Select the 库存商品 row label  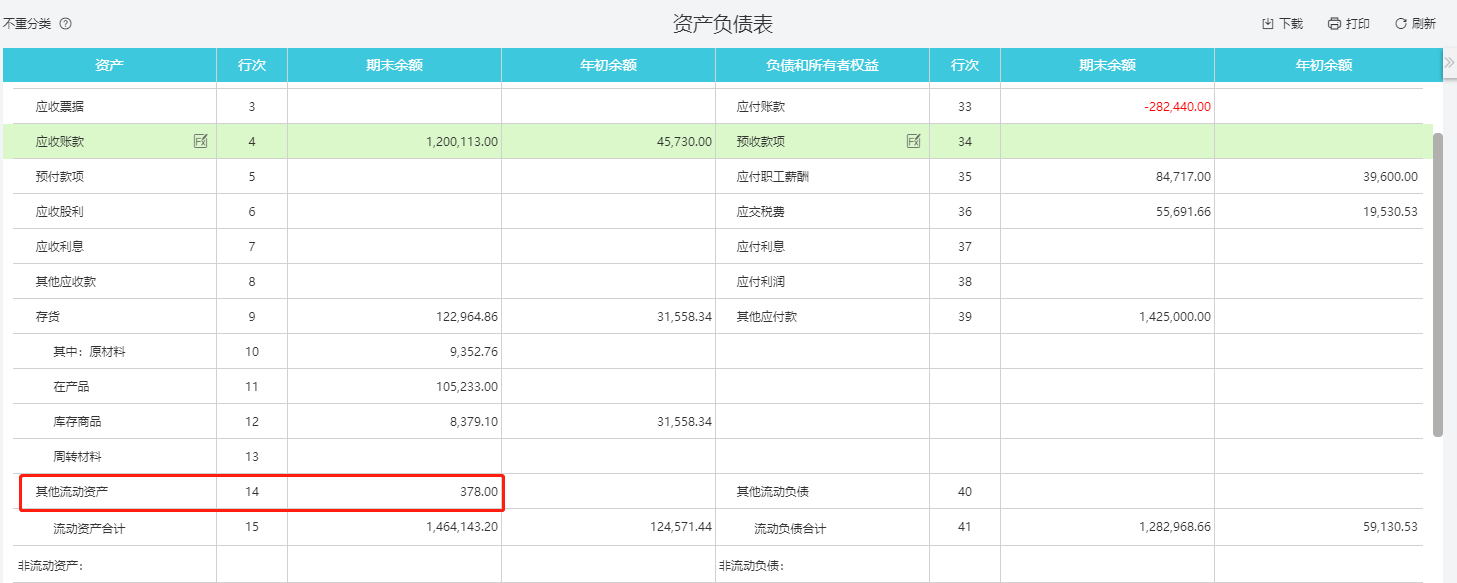pyautogui.click(x=78, y=421)
